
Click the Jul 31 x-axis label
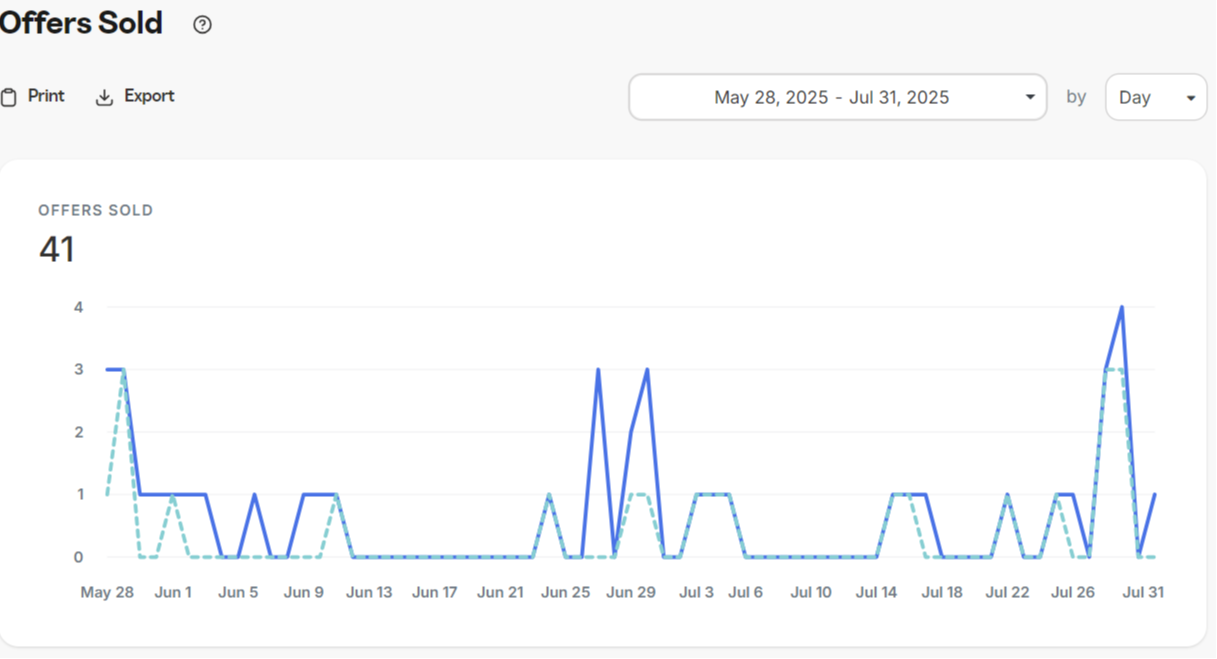pos(1143,592)
